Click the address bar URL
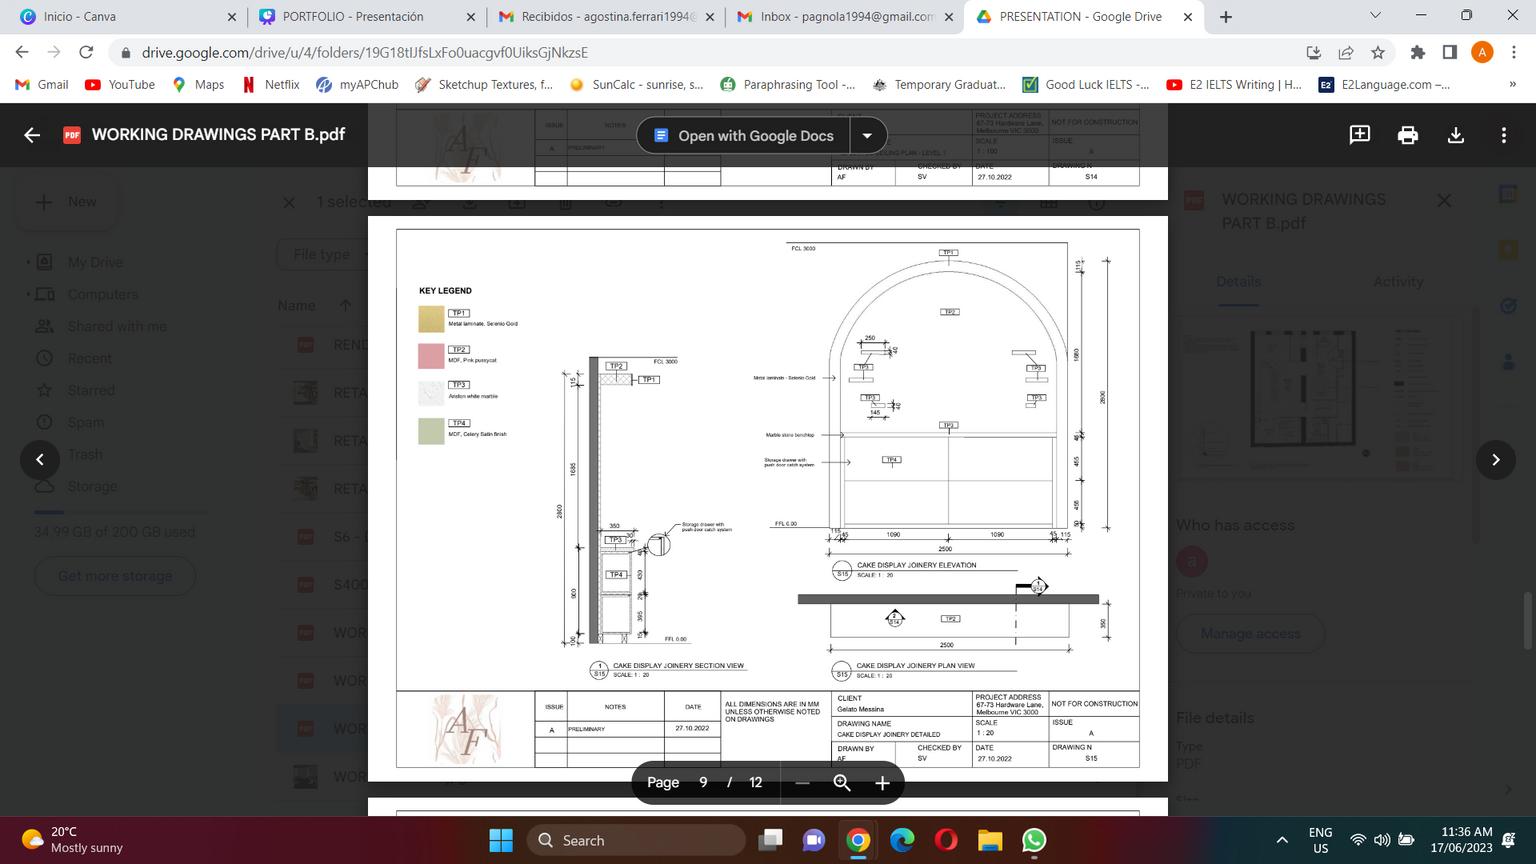 click(365, 53)
